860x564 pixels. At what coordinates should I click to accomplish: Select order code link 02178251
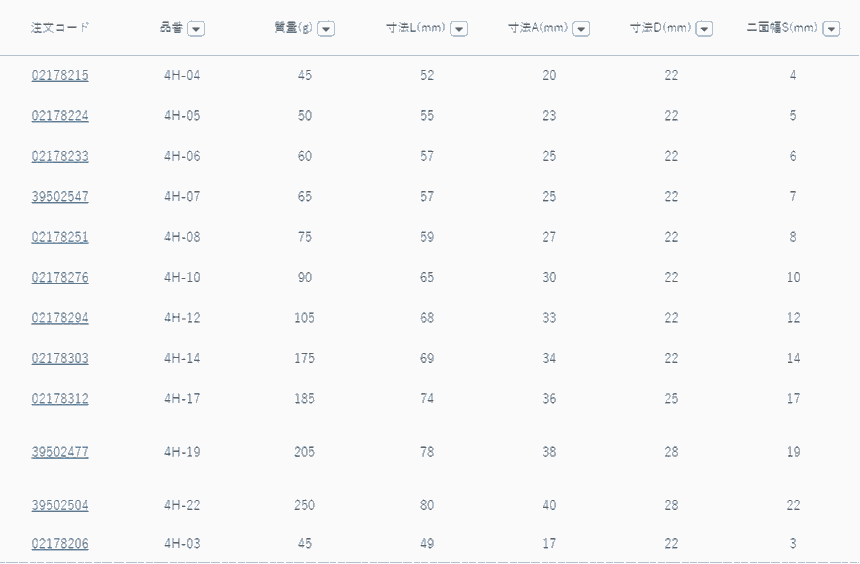coord(60,237)
